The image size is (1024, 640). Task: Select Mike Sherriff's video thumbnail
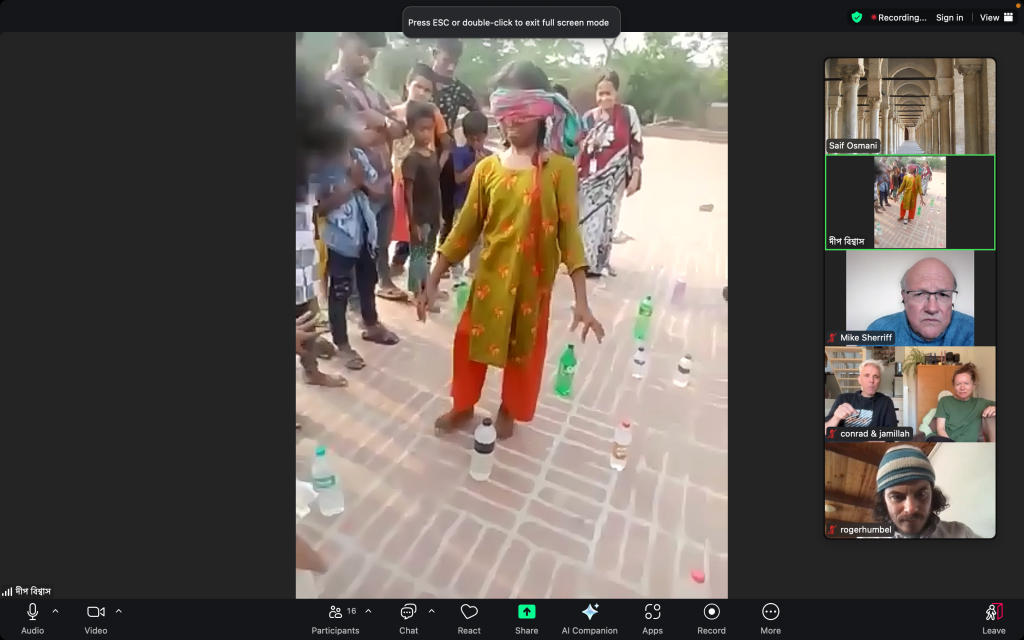[909, 298]
